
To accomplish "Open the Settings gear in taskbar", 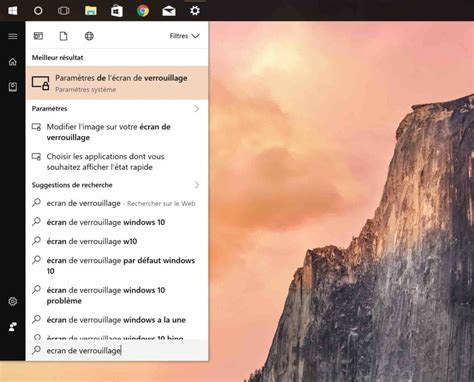I will click(195, 11).
